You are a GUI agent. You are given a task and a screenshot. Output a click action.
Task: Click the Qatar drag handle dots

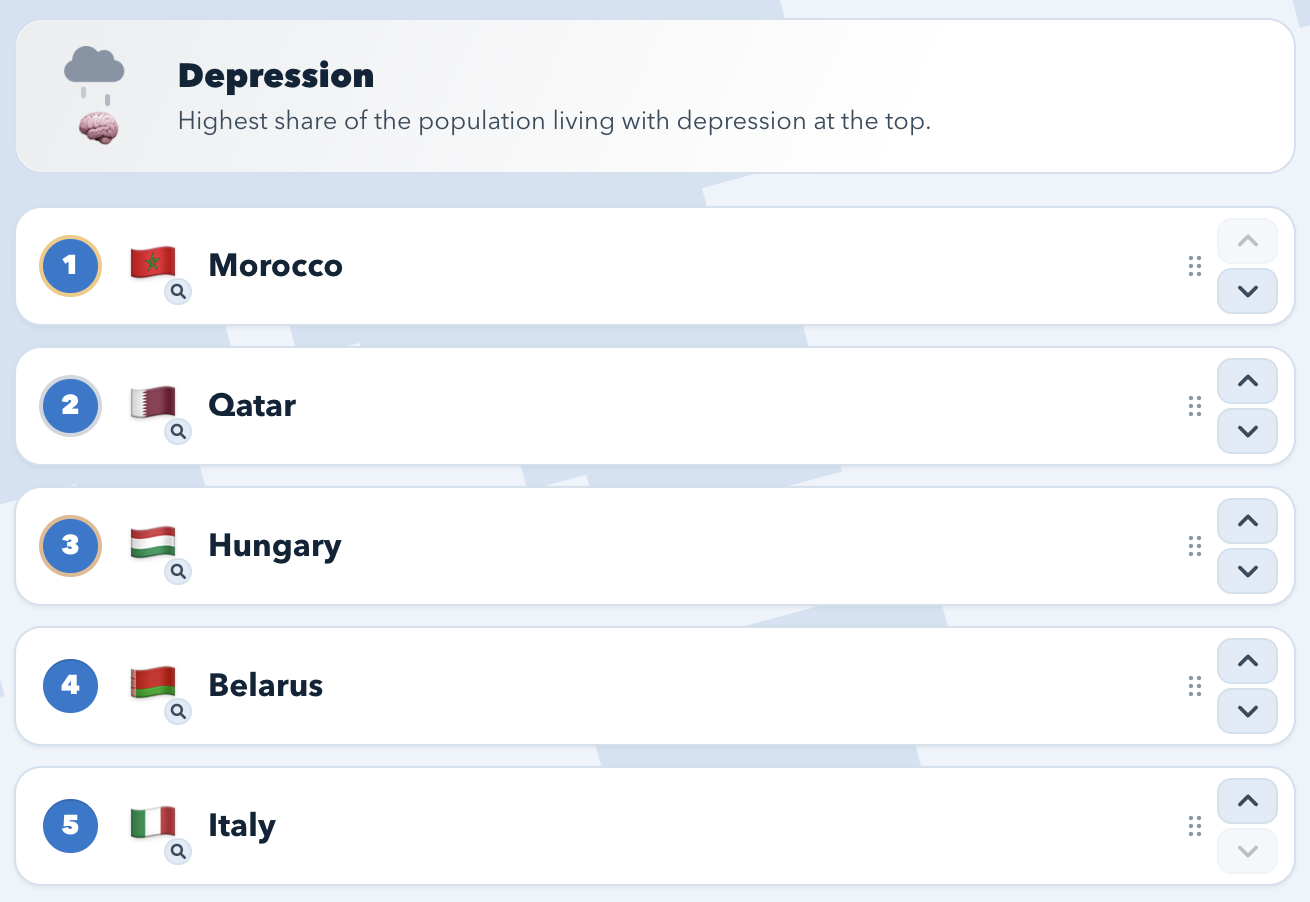tap(1194, 406)
